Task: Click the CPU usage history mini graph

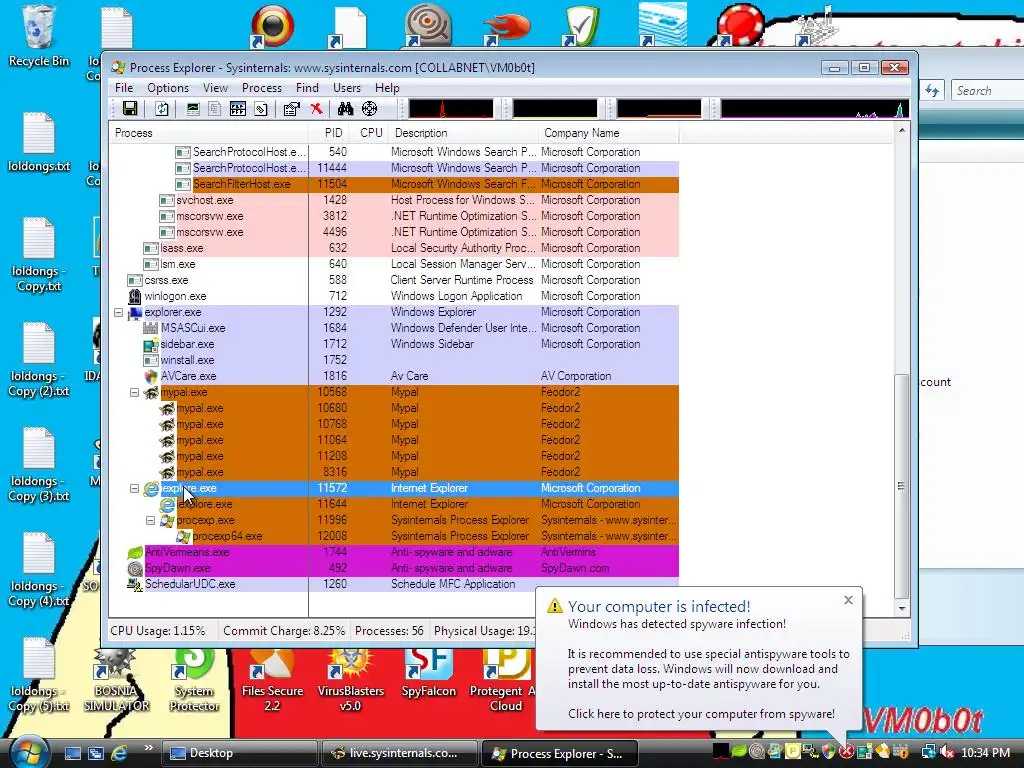Action: click(451, 109)
